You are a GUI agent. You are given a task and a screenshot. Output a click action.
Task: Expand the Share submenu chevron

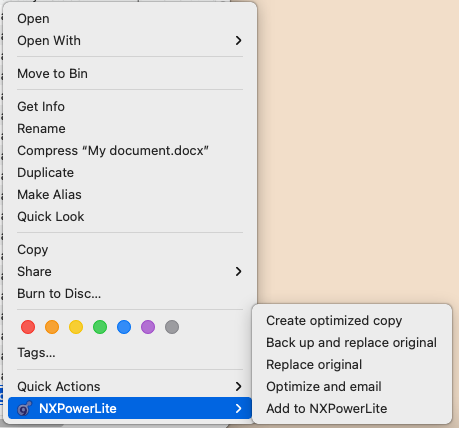click(x=238, y=271)
